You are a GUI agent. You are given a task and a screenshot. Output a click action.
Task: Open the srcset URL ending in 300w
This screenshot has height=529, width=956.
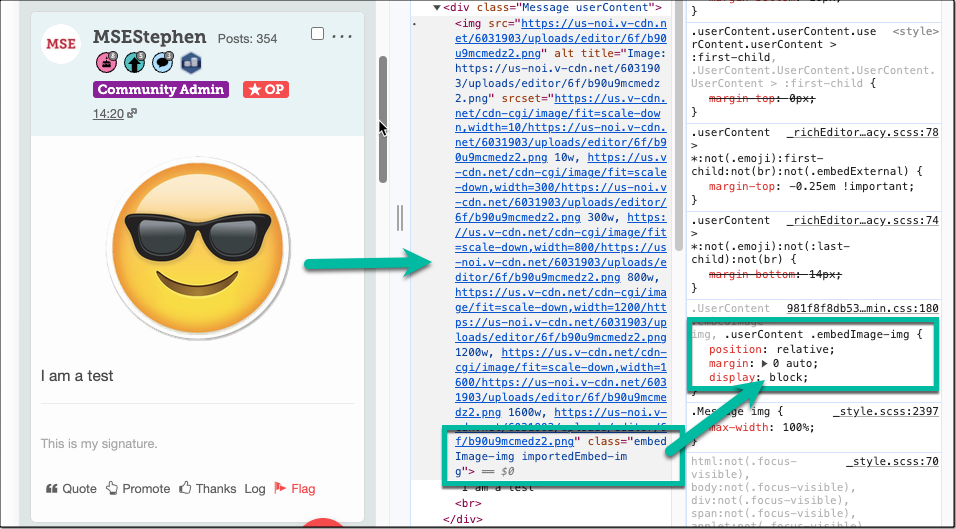[561, 187]
